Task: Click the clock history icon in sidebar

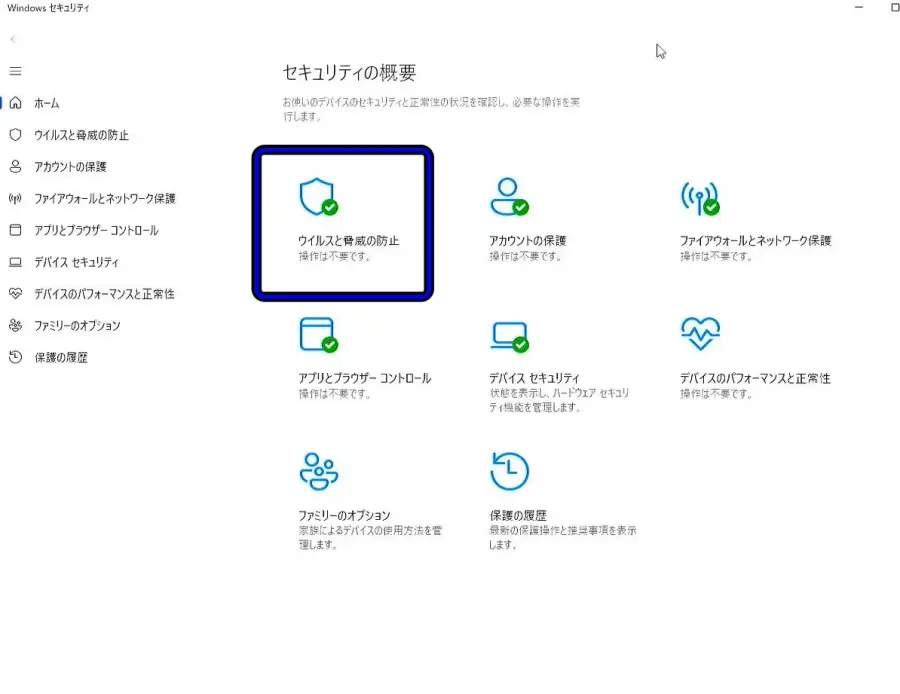Action: click(x=15, y=357)
